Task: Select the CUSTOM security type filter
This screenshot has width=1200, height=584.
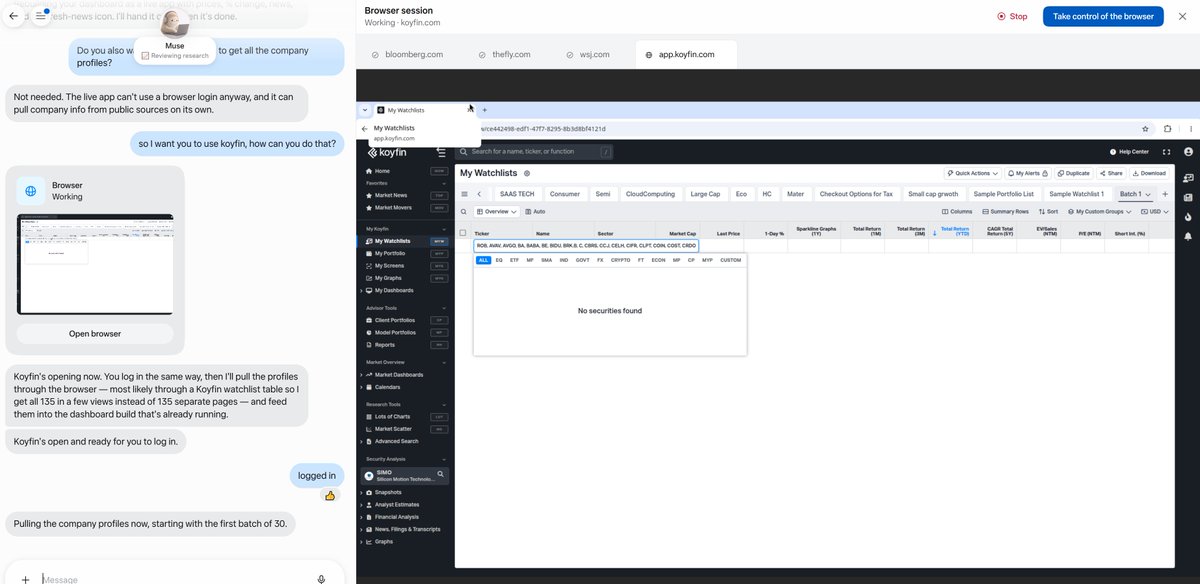Action: pyautogui.click(x=731, y=260)
